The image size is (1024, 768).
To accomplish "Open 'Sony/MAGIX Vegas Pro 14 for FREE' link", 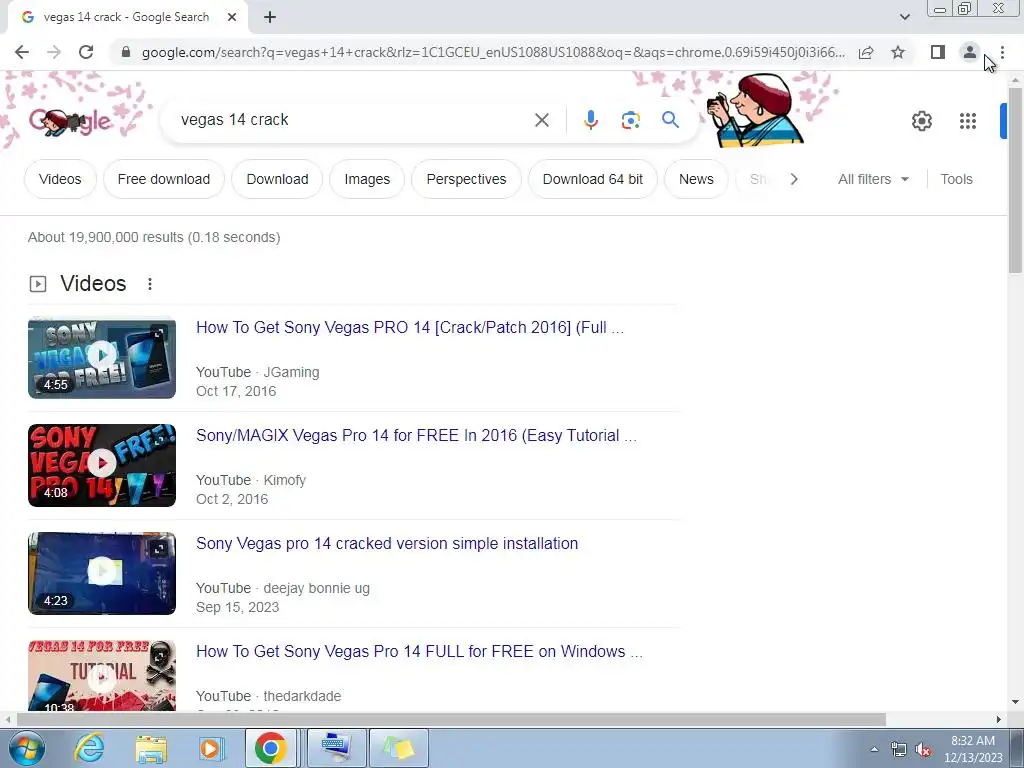I will click(x=417, y=435).
